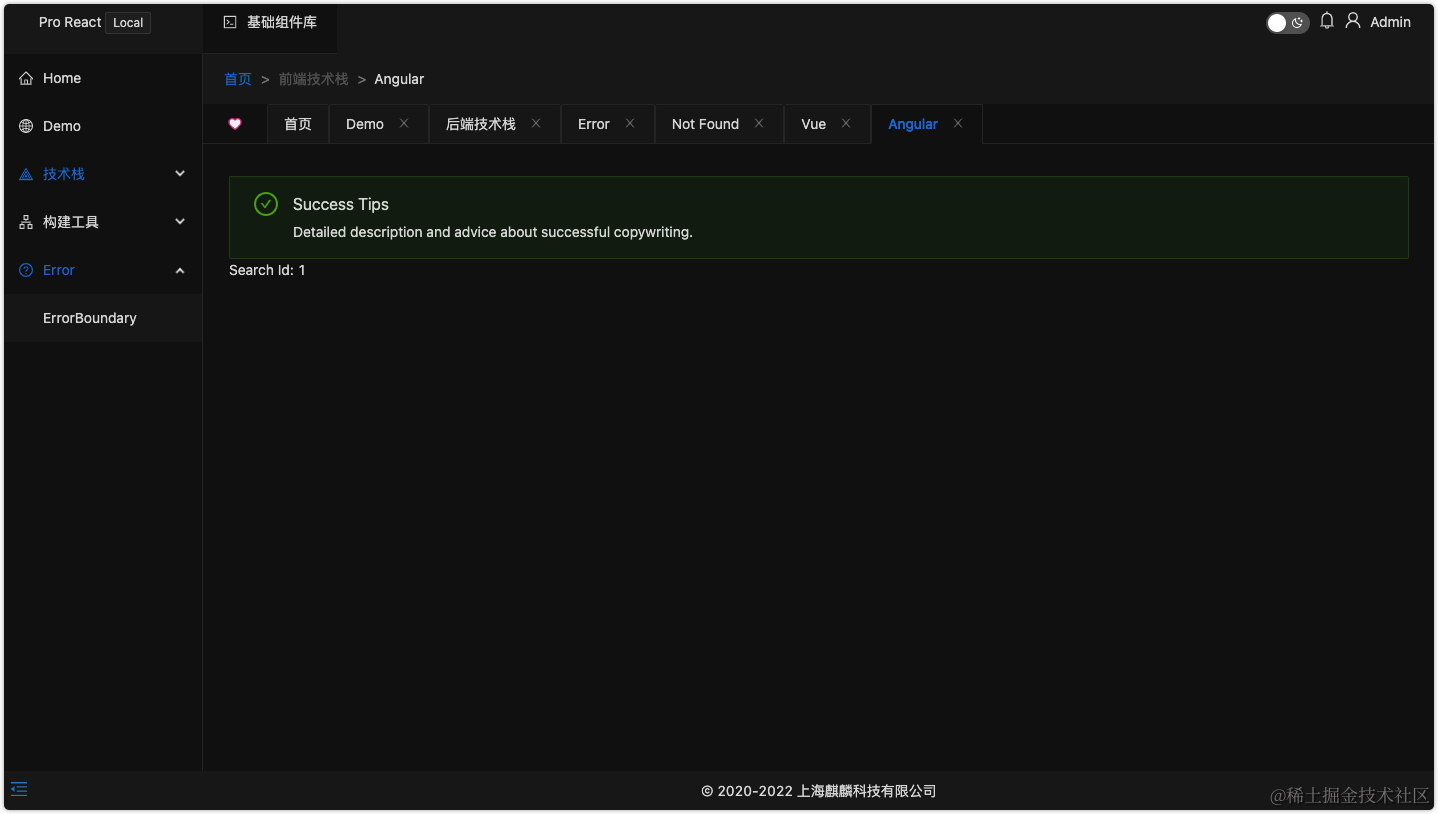The height and width of the screenshot is (814, 1438).
Task: Click the notification bell icon
Action: click(1327, 21)
